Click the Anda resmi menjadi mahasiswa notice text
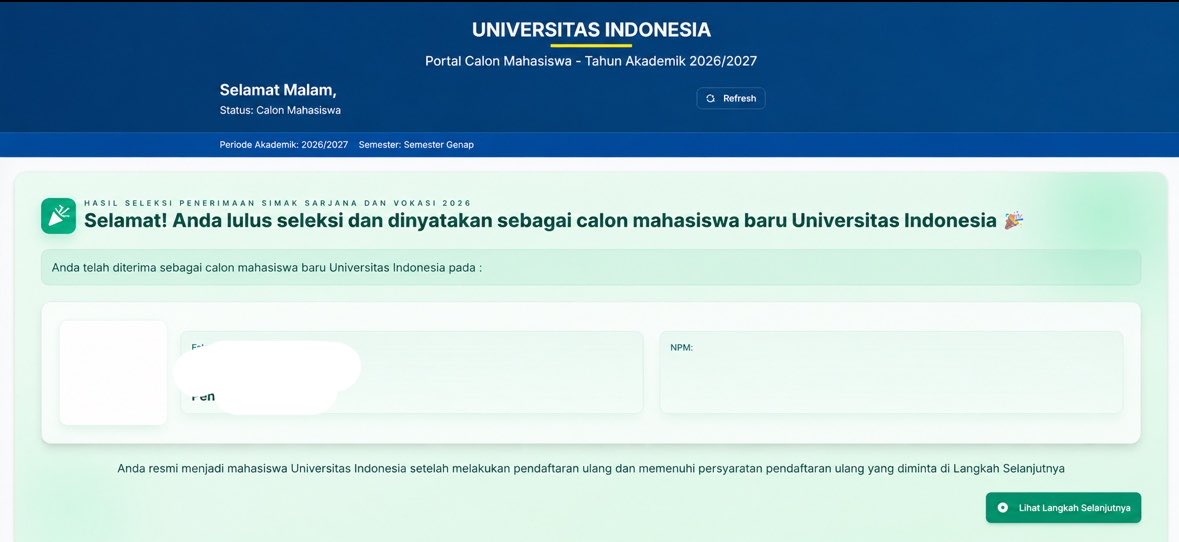This screenshot has height=542, width=1179. click(591, 468)
